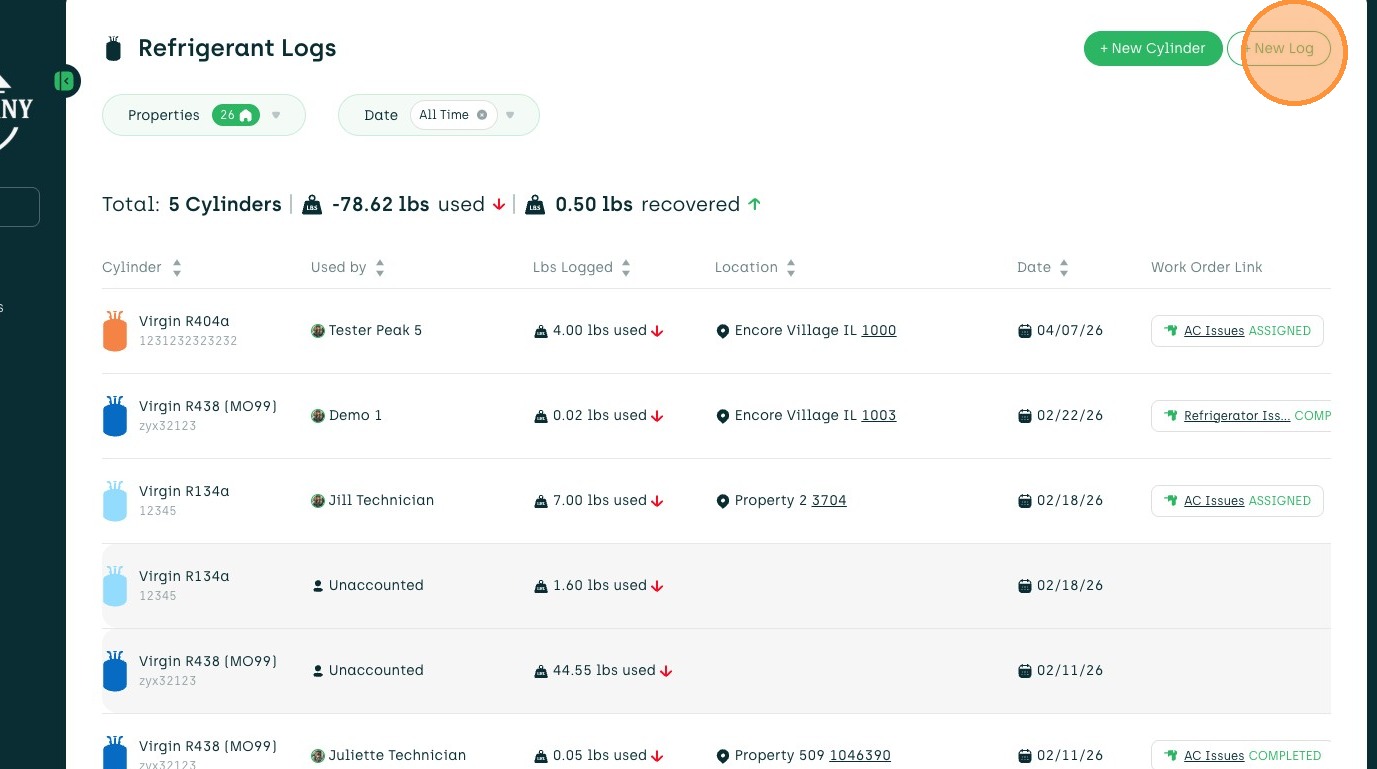The image size is (1377, 769).
Task: Click the Tester Peak 5 avatar icon
Action: (318, 331)
